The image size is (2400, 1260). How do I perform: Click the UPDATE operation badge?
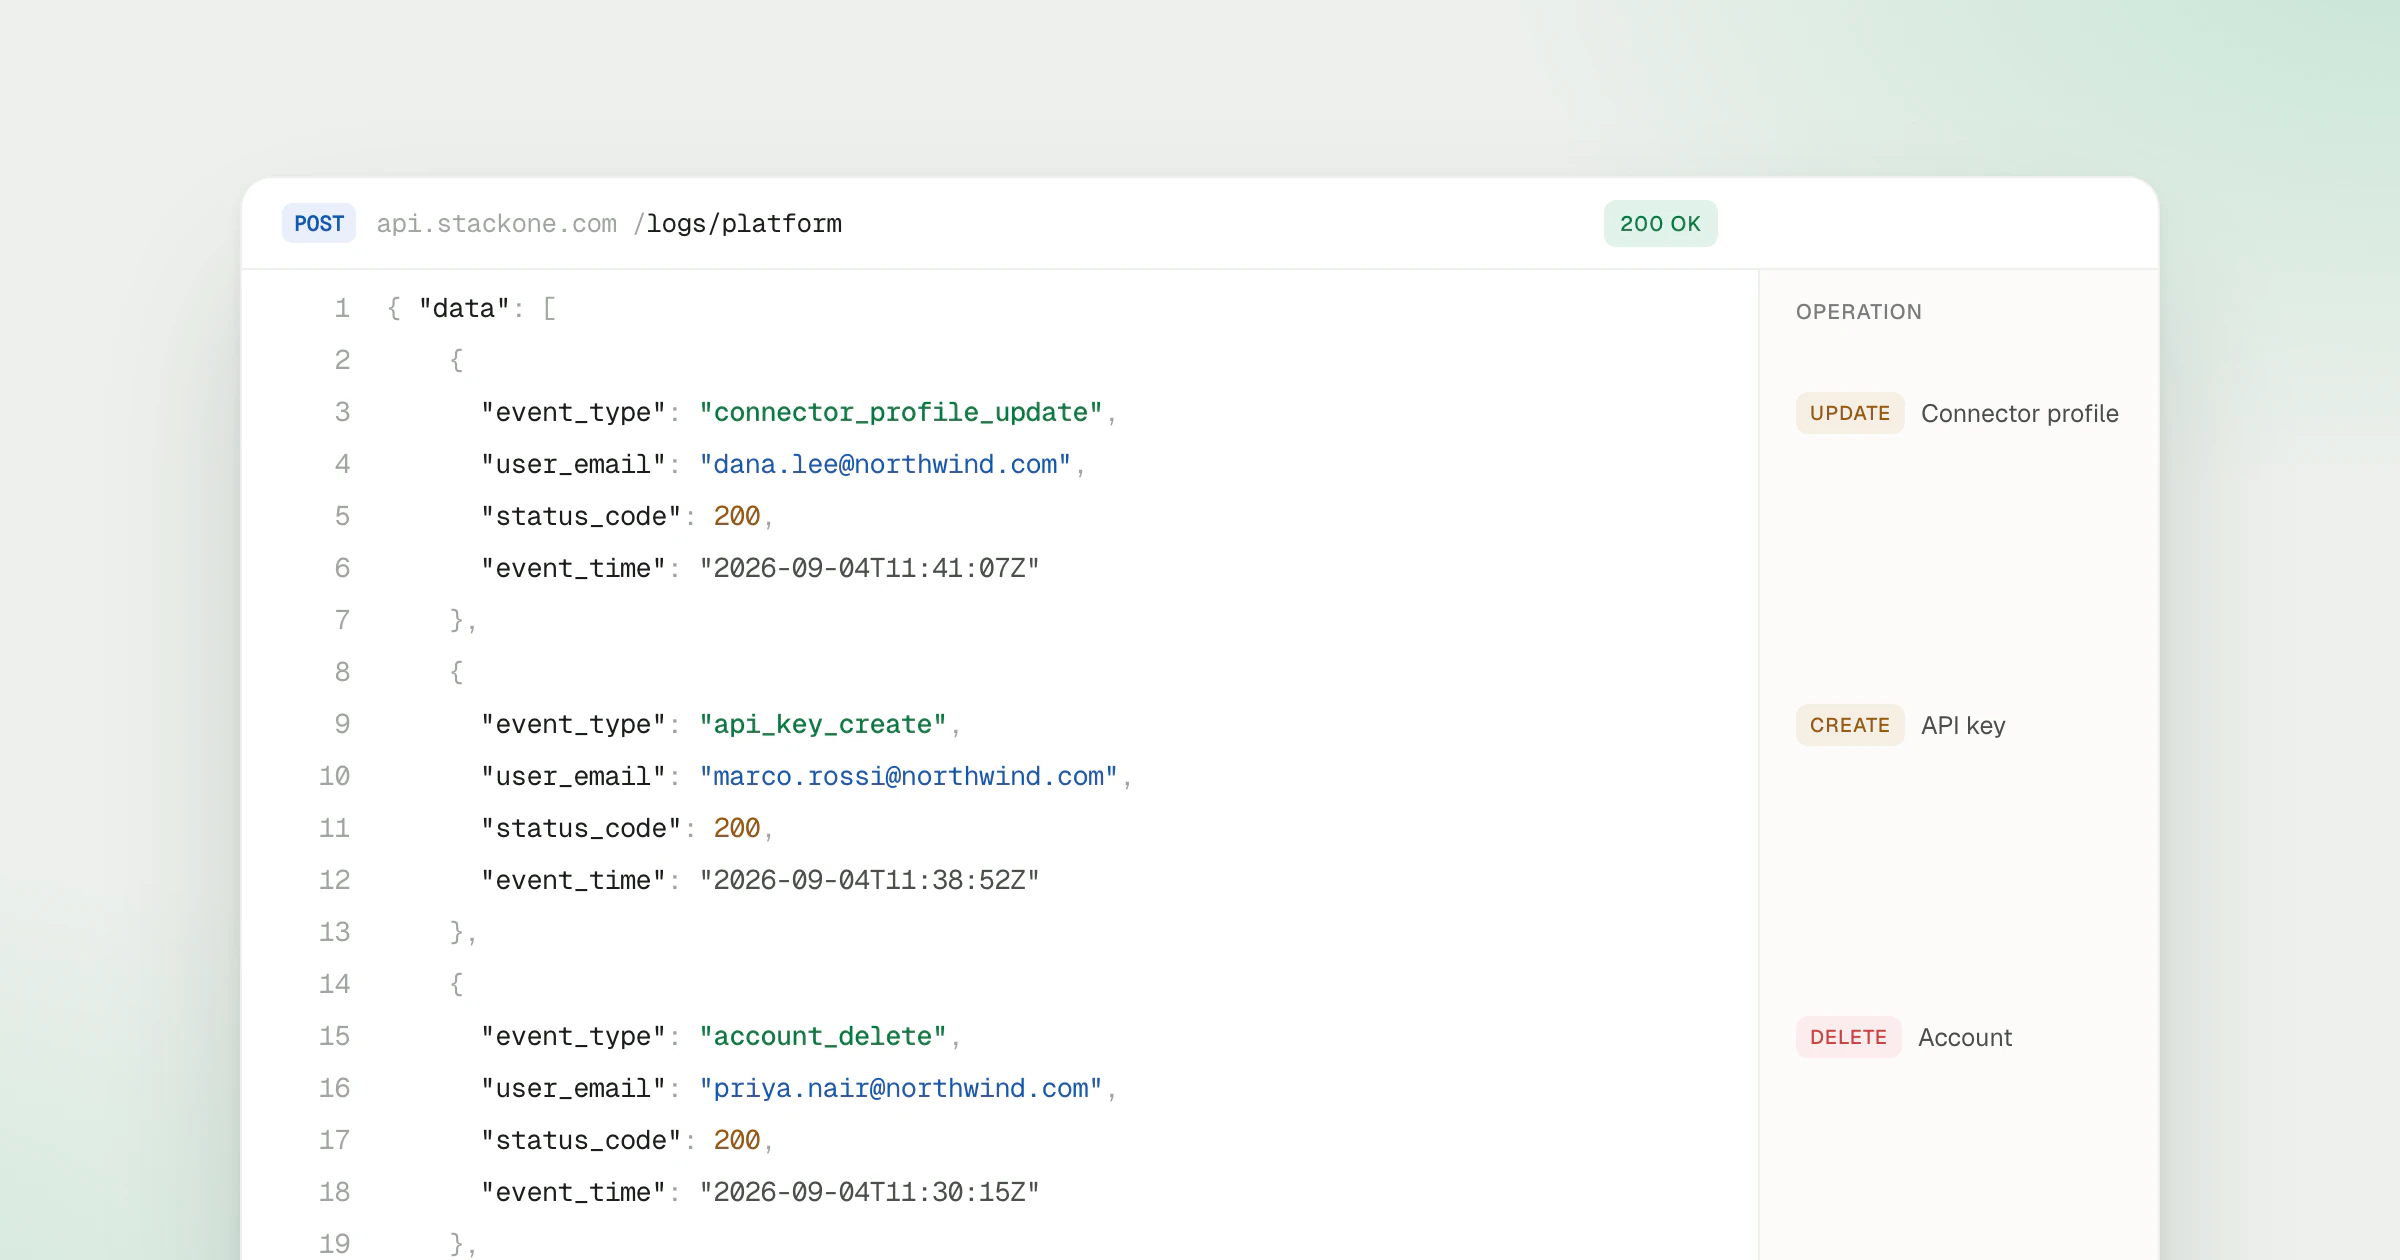pyautogui.click(x=1850, y=413)
